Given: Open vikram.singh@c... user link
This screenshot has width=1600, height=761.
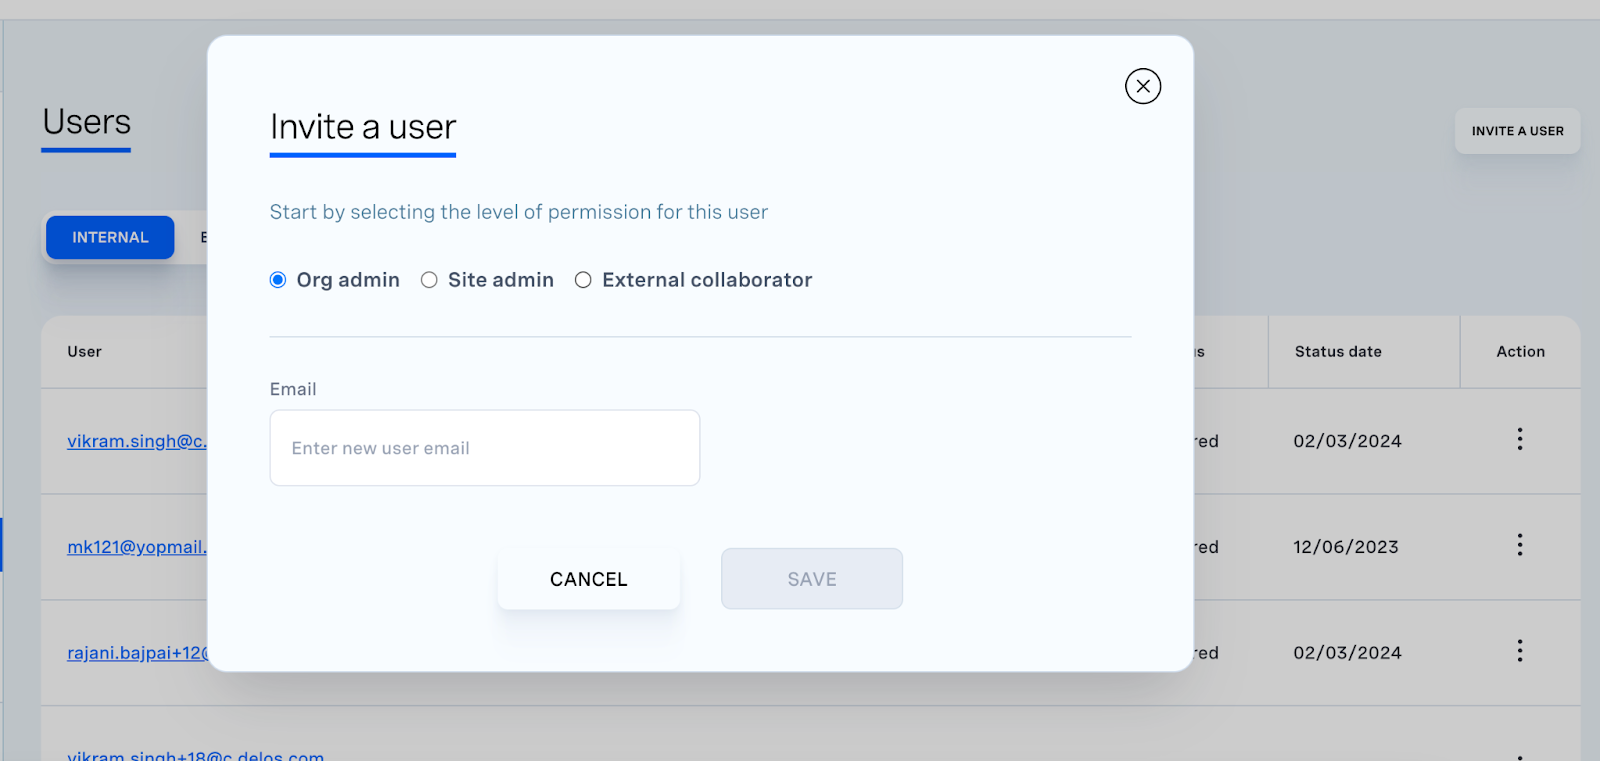Looking at the screenshot, I should (137, 441).
